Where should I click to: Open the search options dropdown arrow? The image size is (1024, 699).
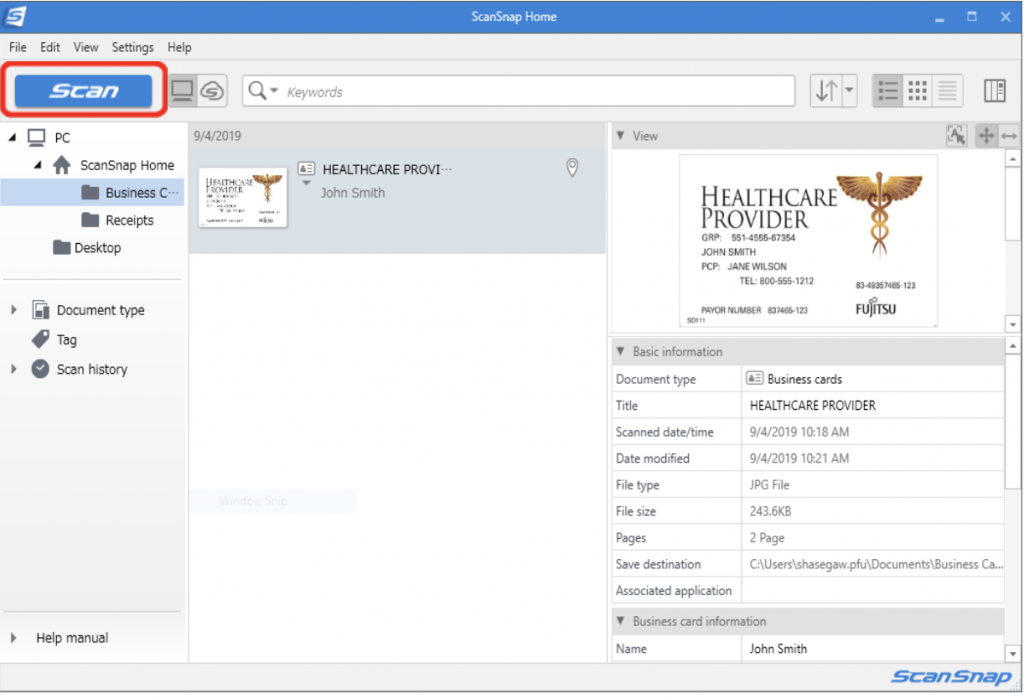274,90
